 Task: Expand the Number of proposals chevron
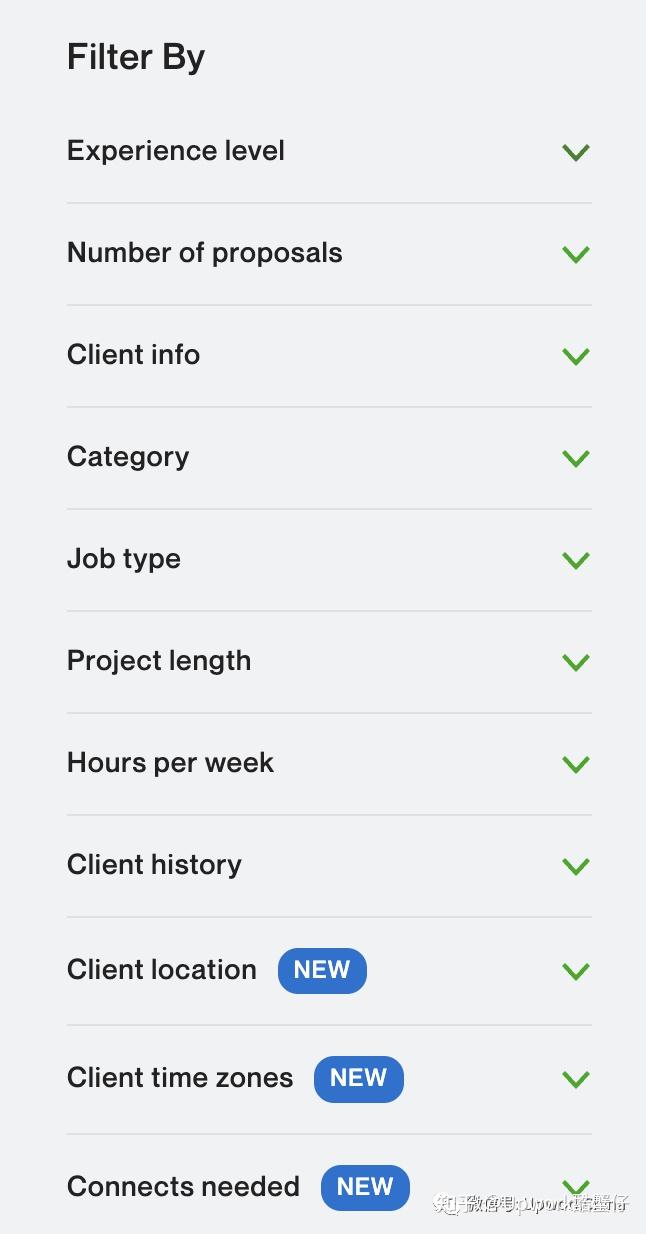pos(575,254)
